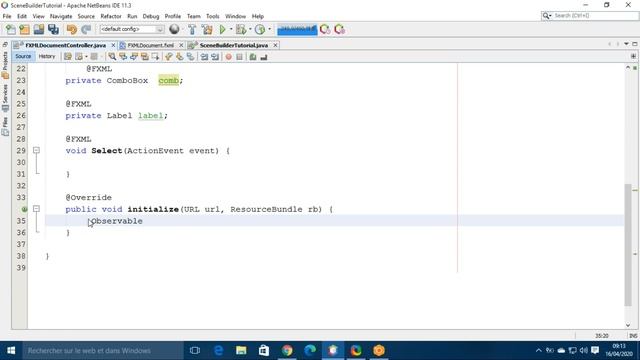The width and height of the screenshot is (640, 360).
Task: Close the FXMLDocument.fxml tab
Action: pyautogui.click(x=181, y=45)
